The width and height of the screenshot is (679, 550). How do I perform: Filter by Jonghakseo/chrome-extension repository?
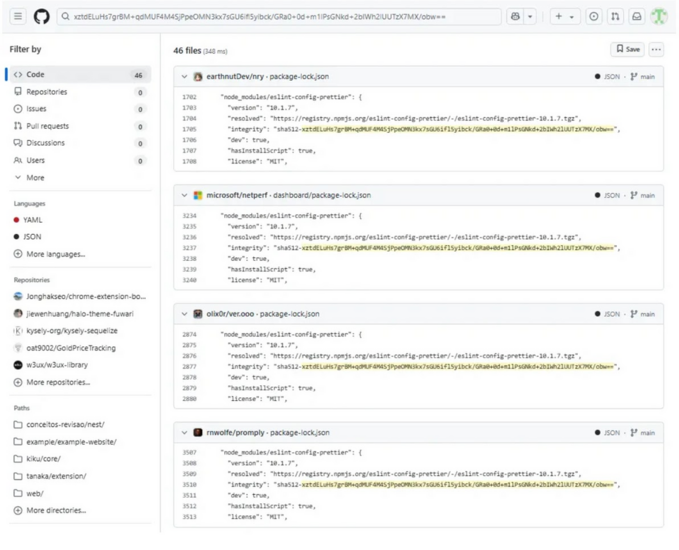[x=80, y=297]
